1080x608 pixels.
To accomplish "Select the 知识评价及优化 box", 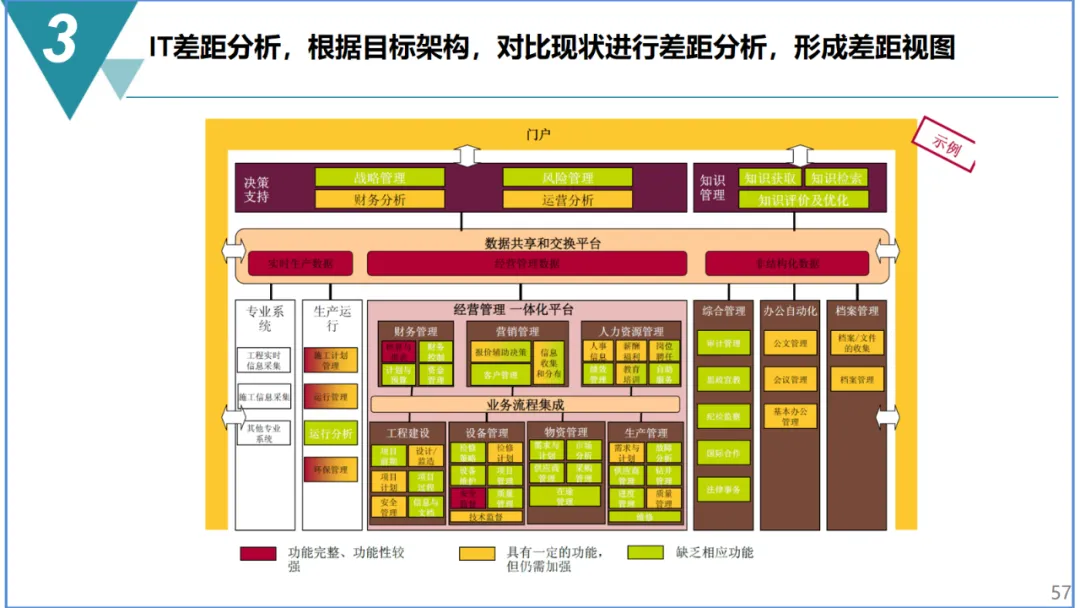I will 803,199.
